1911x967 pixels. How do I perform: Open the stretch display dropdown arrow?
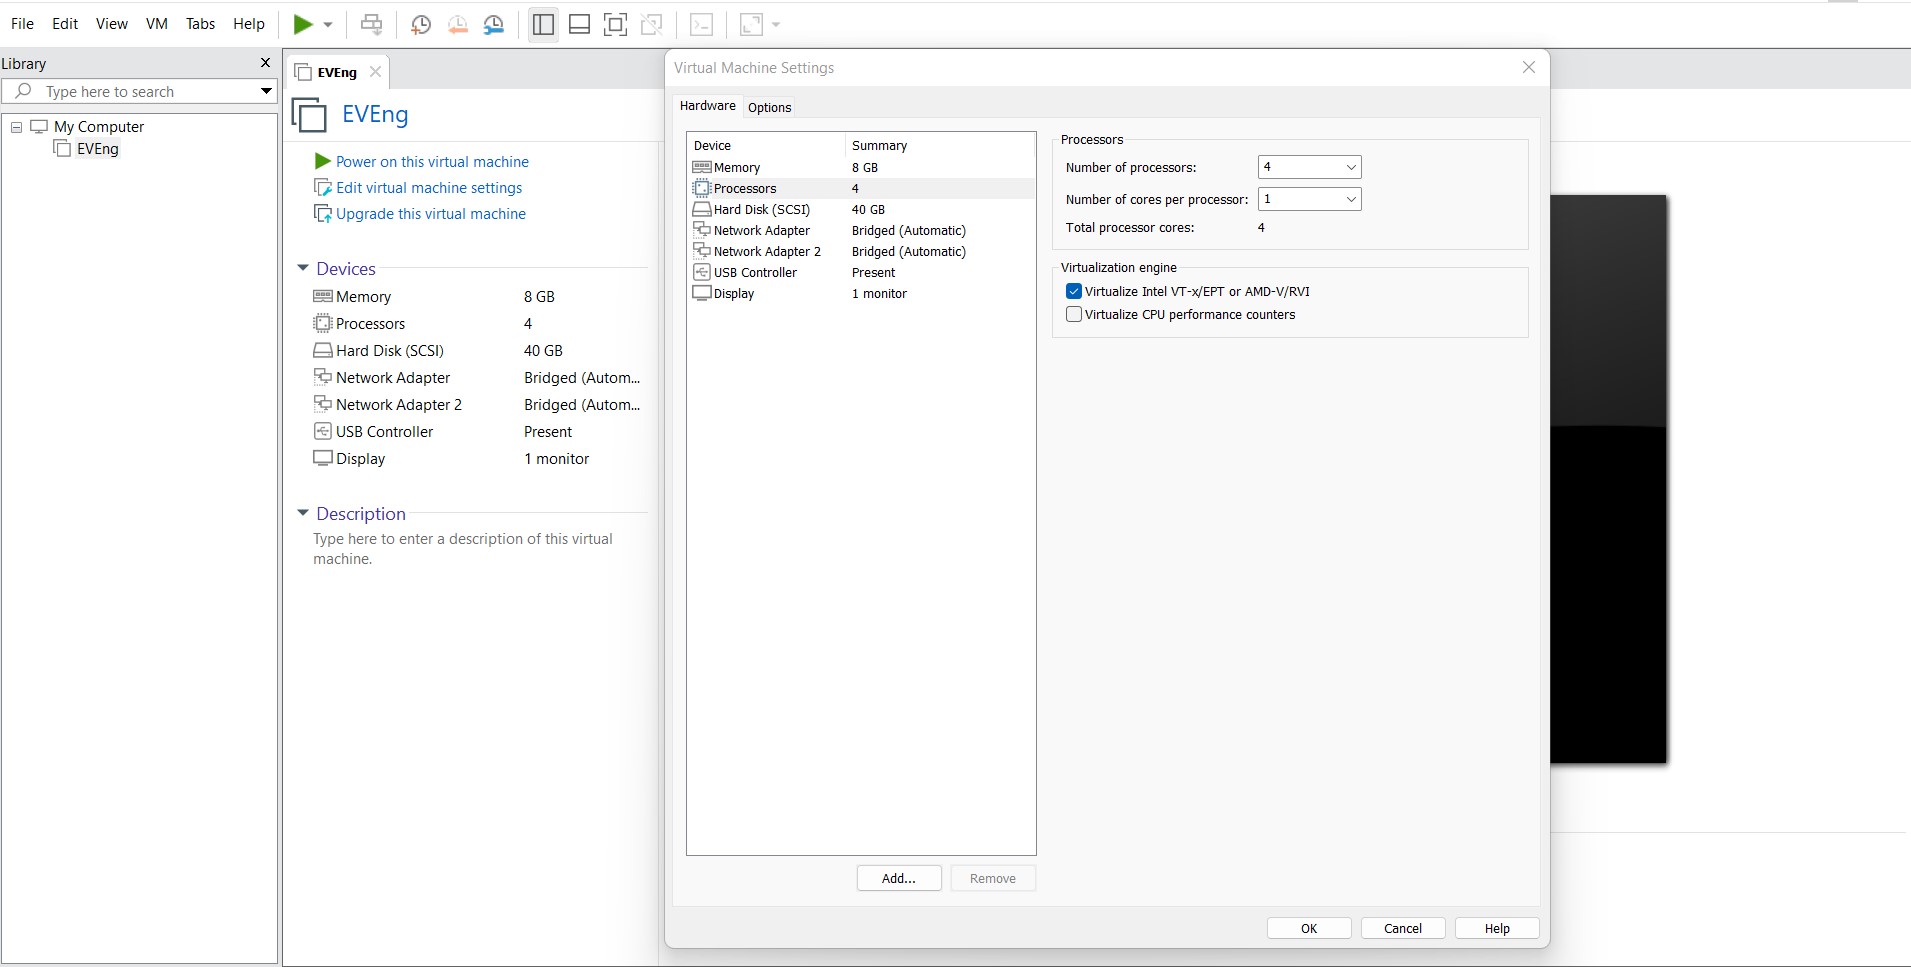(776, 25)
